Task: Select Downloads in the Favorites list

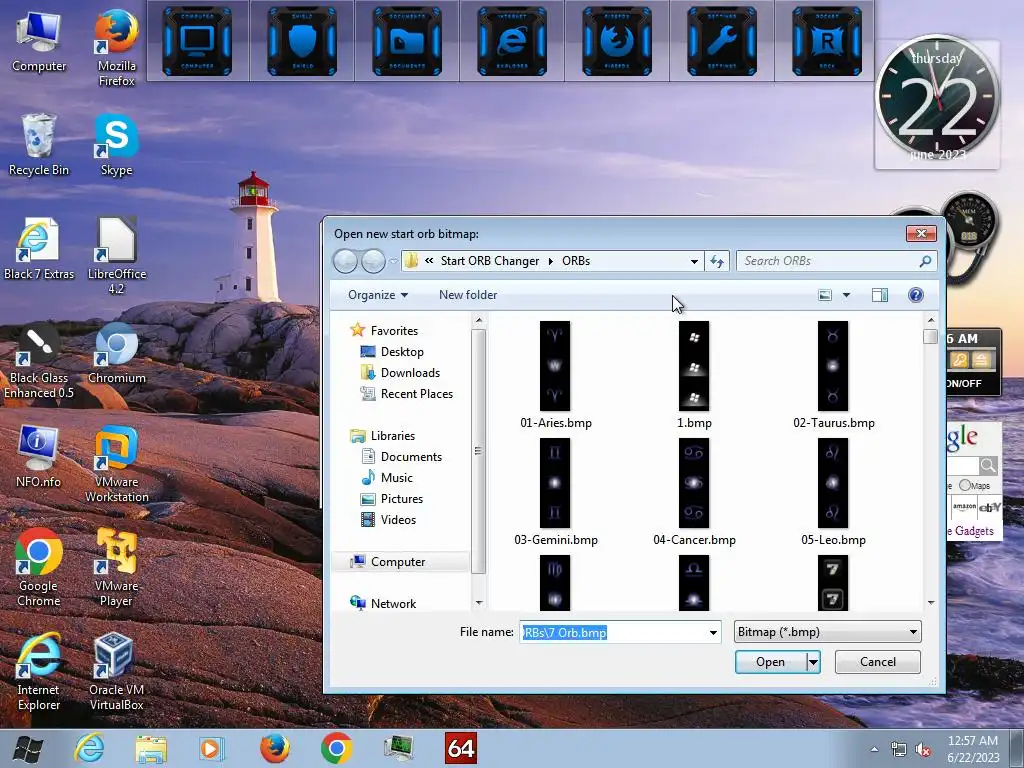Action: [410, 373]
